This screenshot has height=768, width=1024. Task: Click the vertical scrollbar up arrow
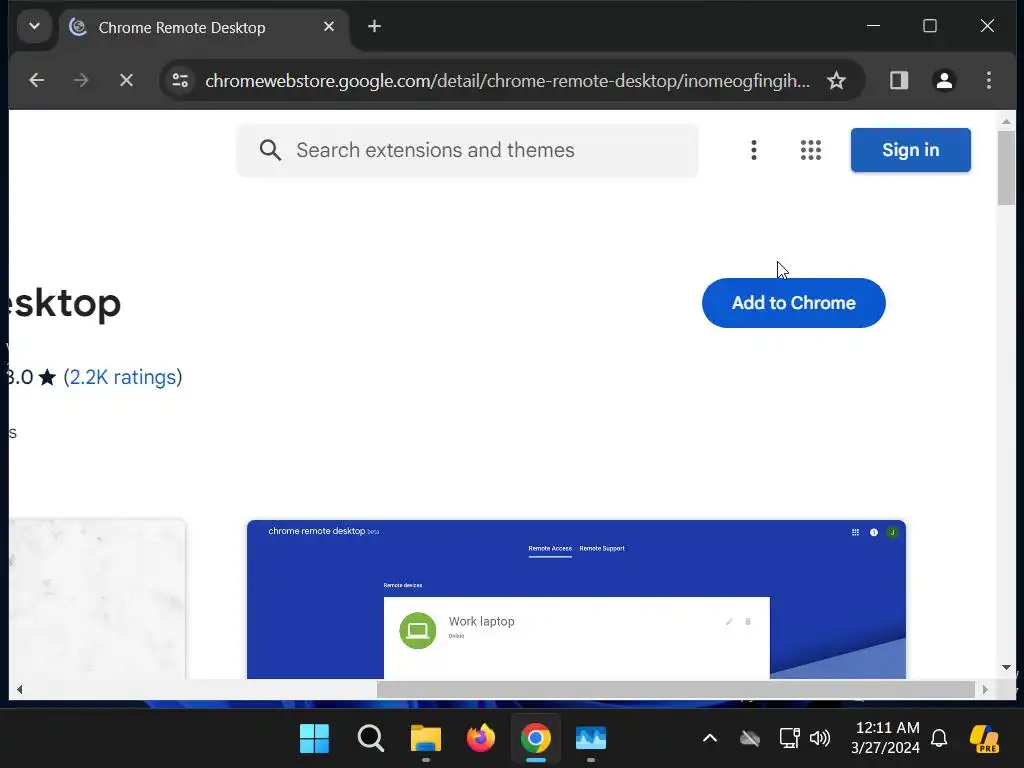[1006, 121]
